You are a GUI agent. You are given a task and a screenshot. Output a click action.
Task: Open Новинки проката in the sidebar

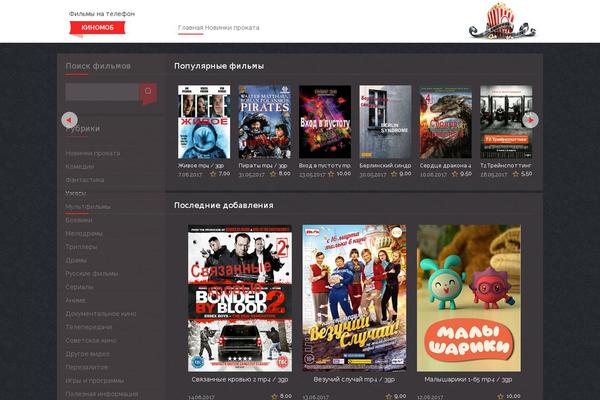pos(93,153)
